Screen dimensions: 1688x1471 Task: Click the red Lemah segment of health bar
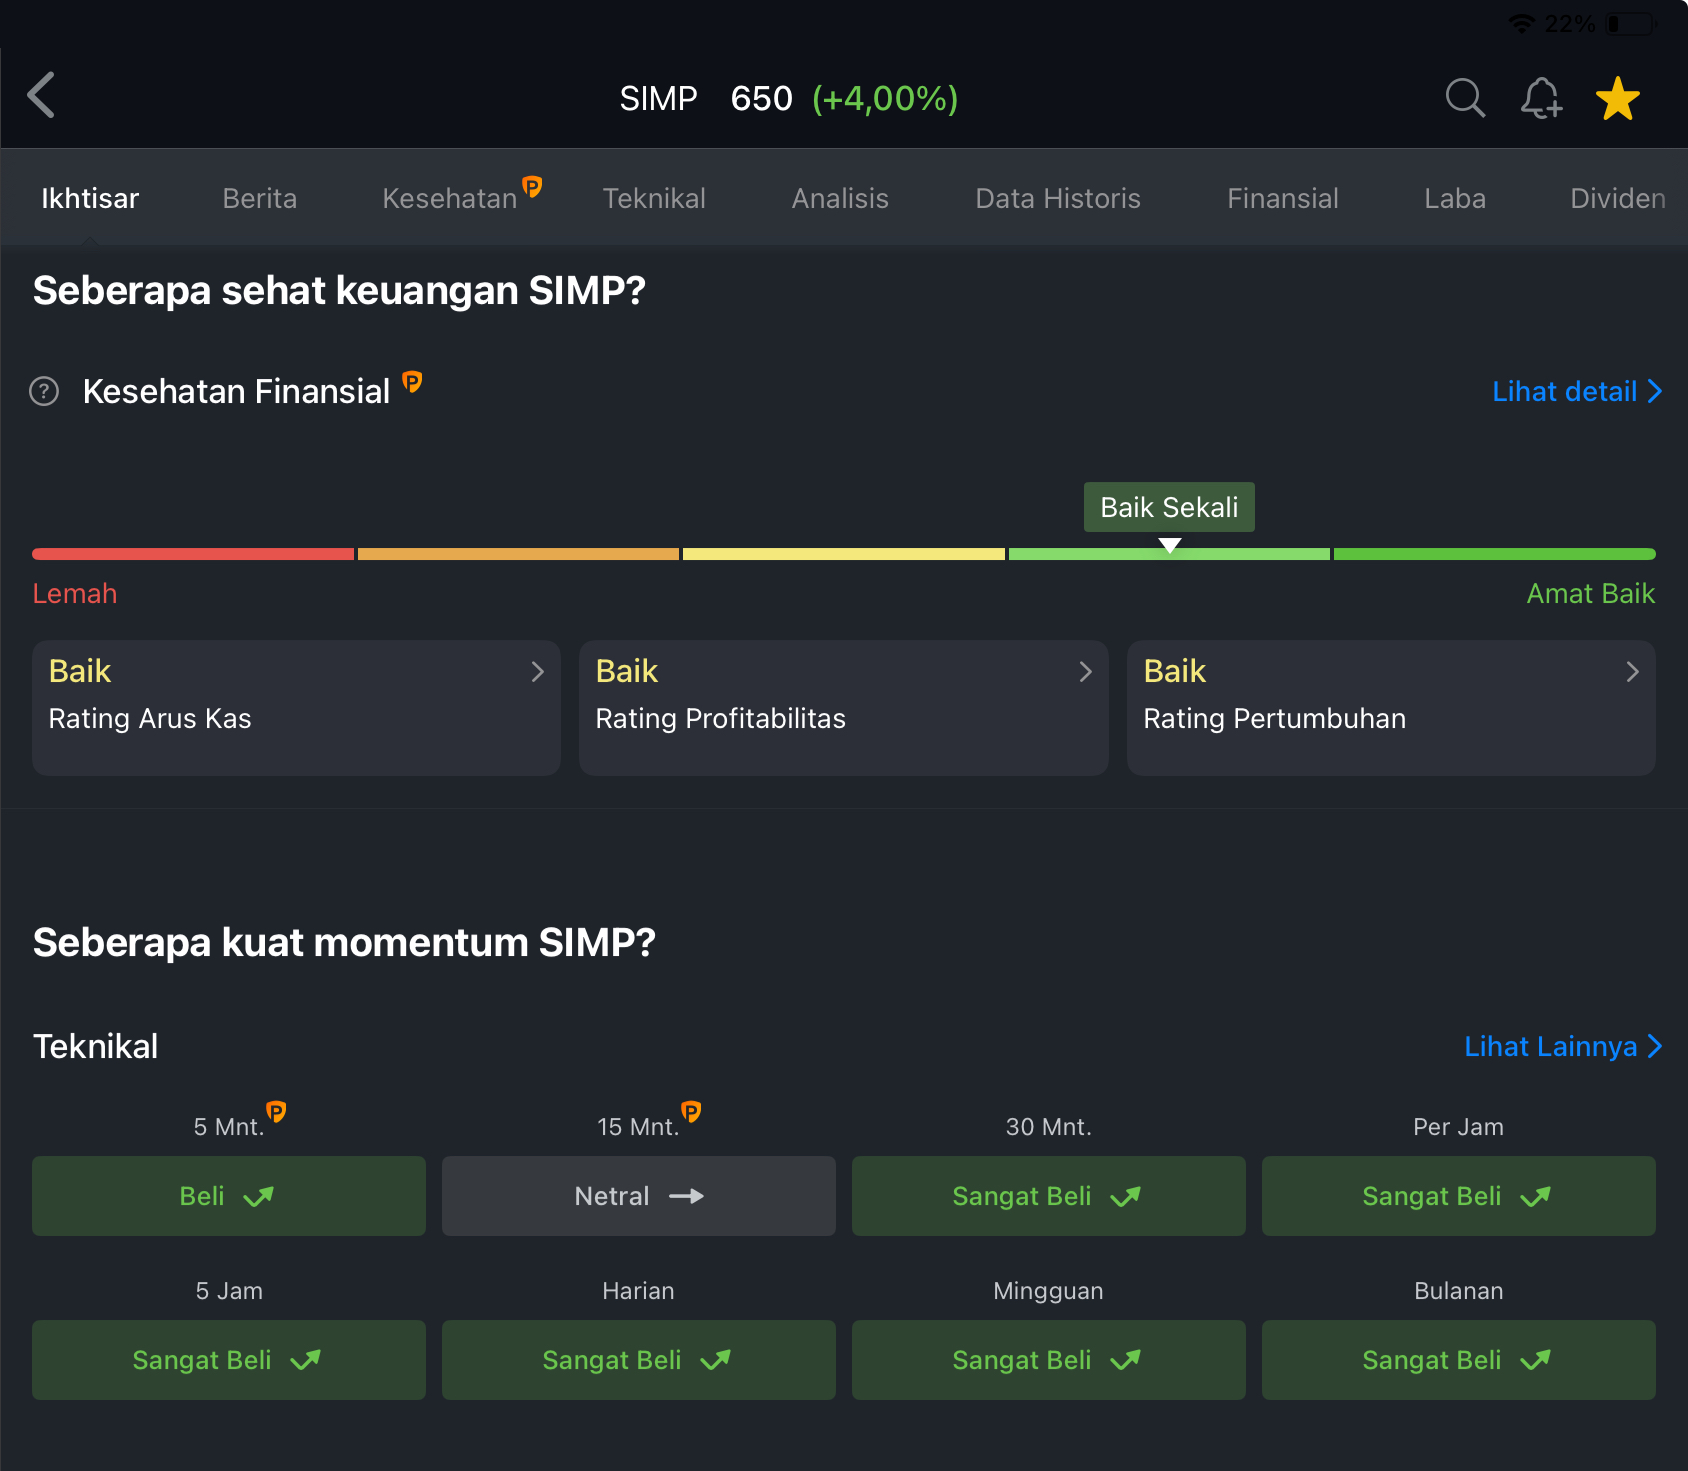tap(193, 554)
